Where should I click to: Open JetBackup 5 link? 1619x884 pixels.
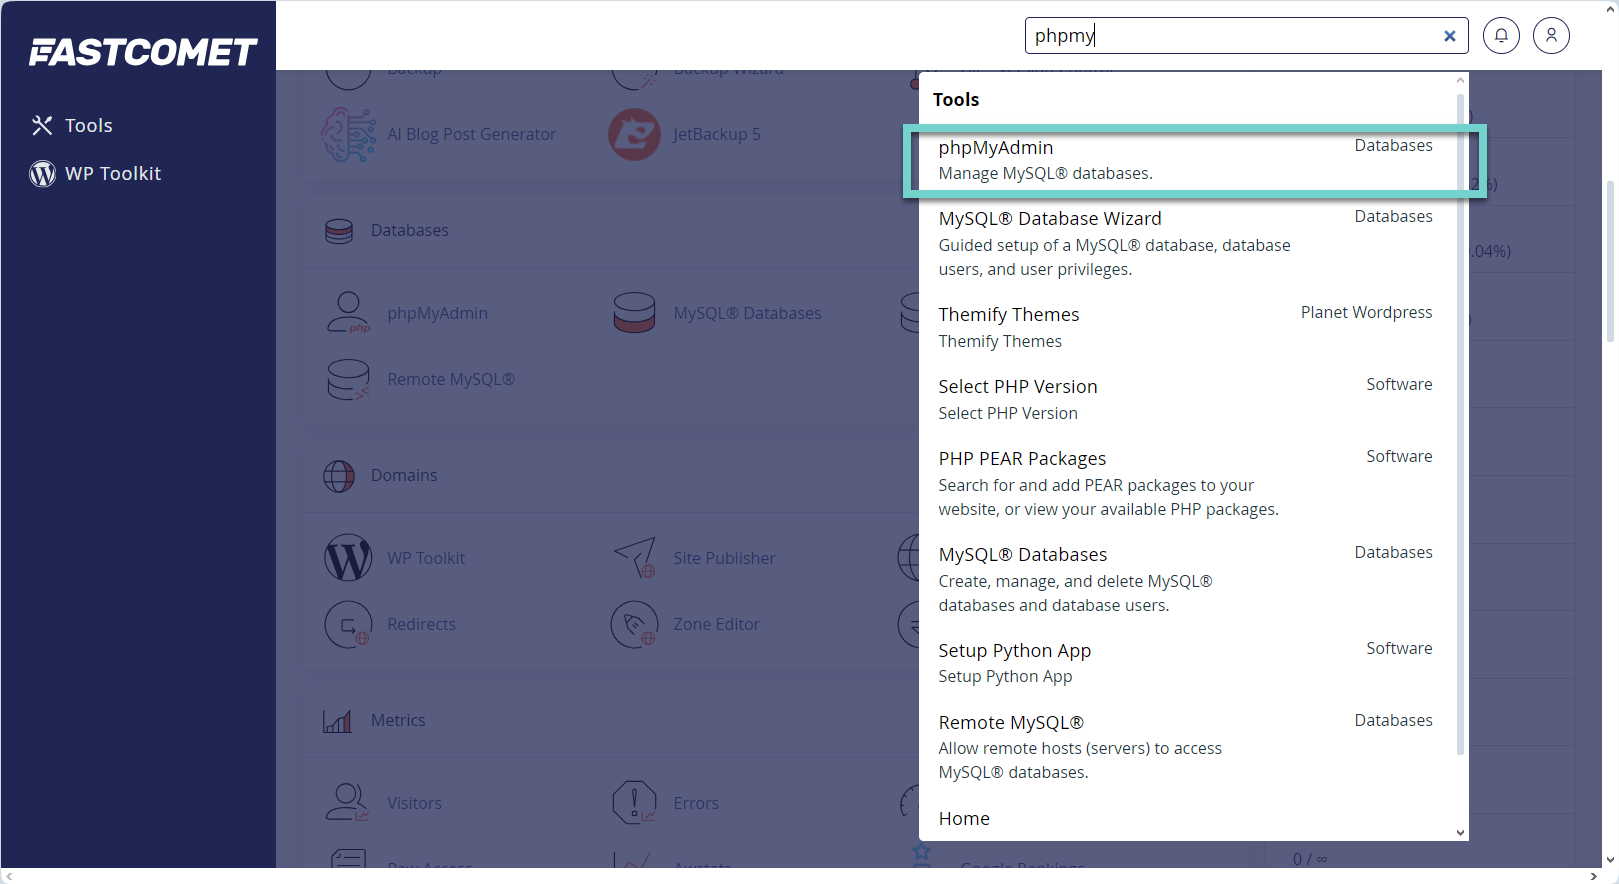coord(717,134)
